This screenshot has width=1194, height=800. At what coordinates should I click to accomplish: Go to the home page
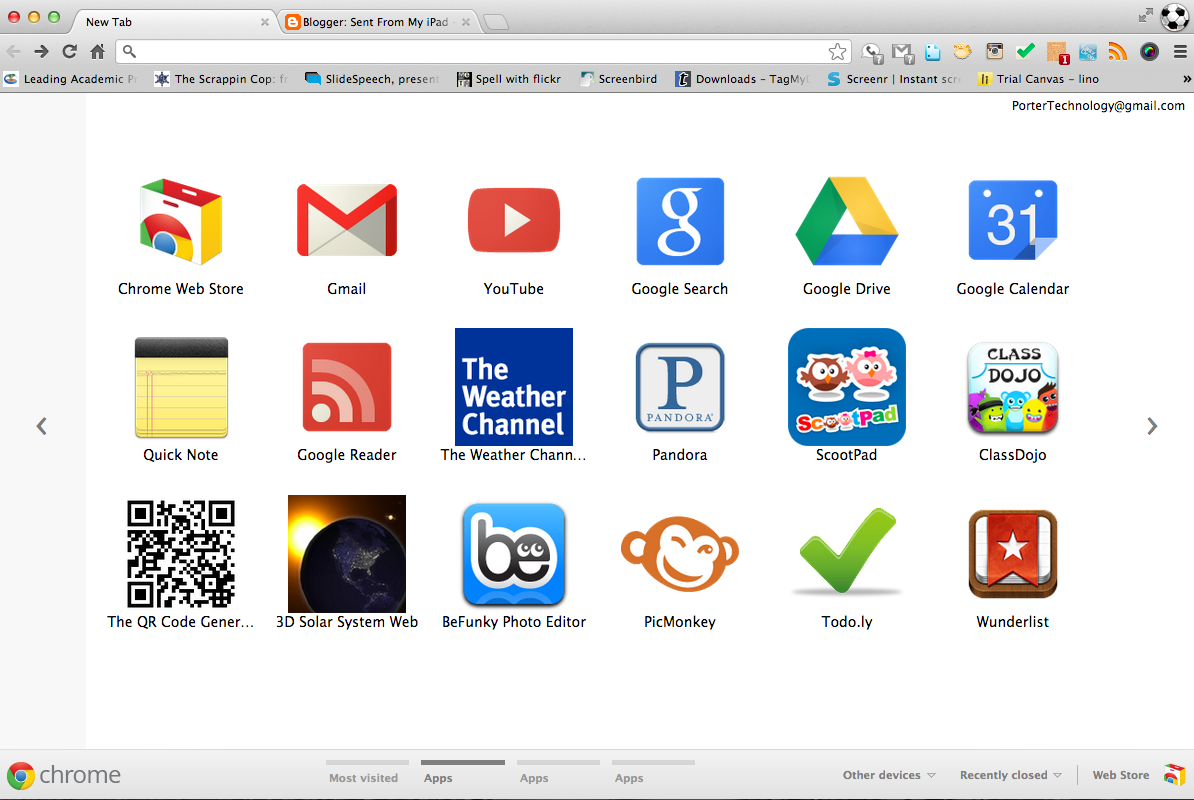(97, 51)
